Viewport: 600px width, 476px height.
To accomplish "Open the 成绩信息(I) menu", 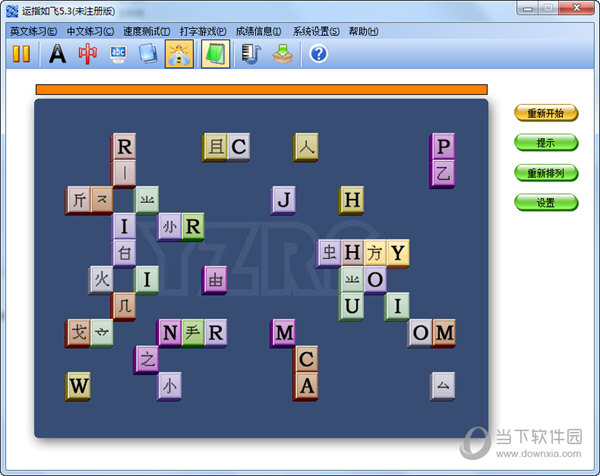I will [x=259, y=31].
